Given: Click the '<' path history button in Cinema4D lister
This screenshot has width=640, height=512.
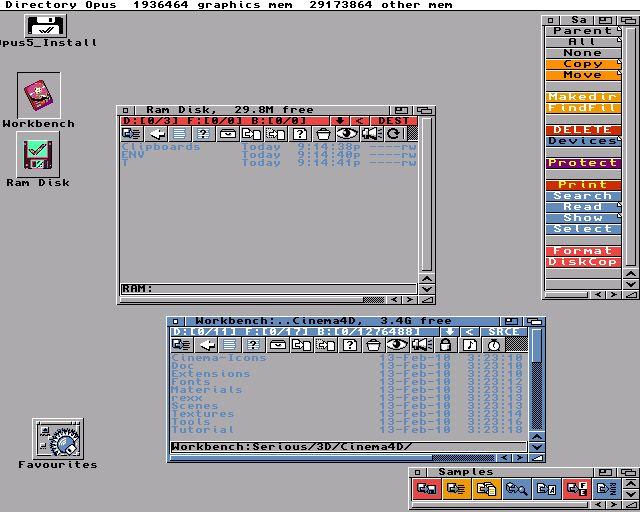Looking at the screenshot, I should pyautogui.click(x=469, y=332).
